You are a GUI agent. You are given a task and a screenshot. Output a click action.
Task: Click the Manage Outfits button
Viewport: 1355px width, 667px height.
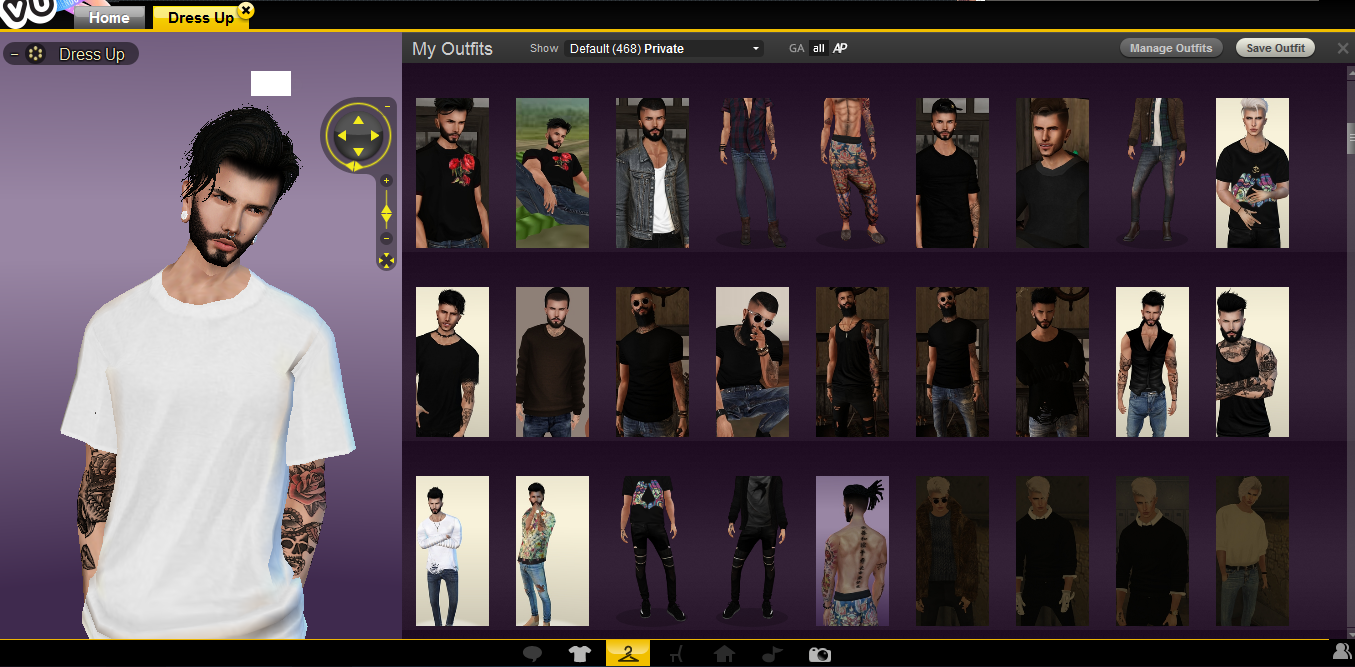[1171, 48]
